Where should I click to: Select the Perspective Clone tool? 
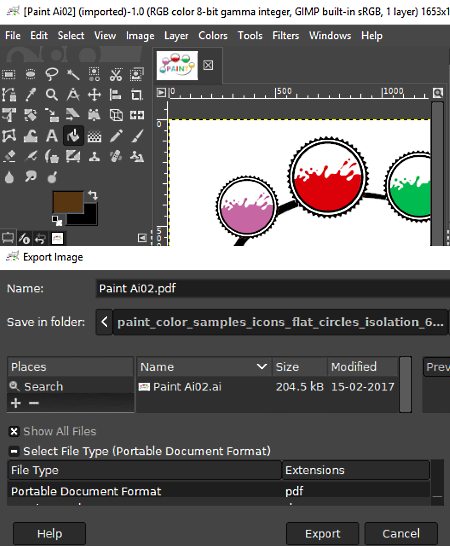point(137,157)
